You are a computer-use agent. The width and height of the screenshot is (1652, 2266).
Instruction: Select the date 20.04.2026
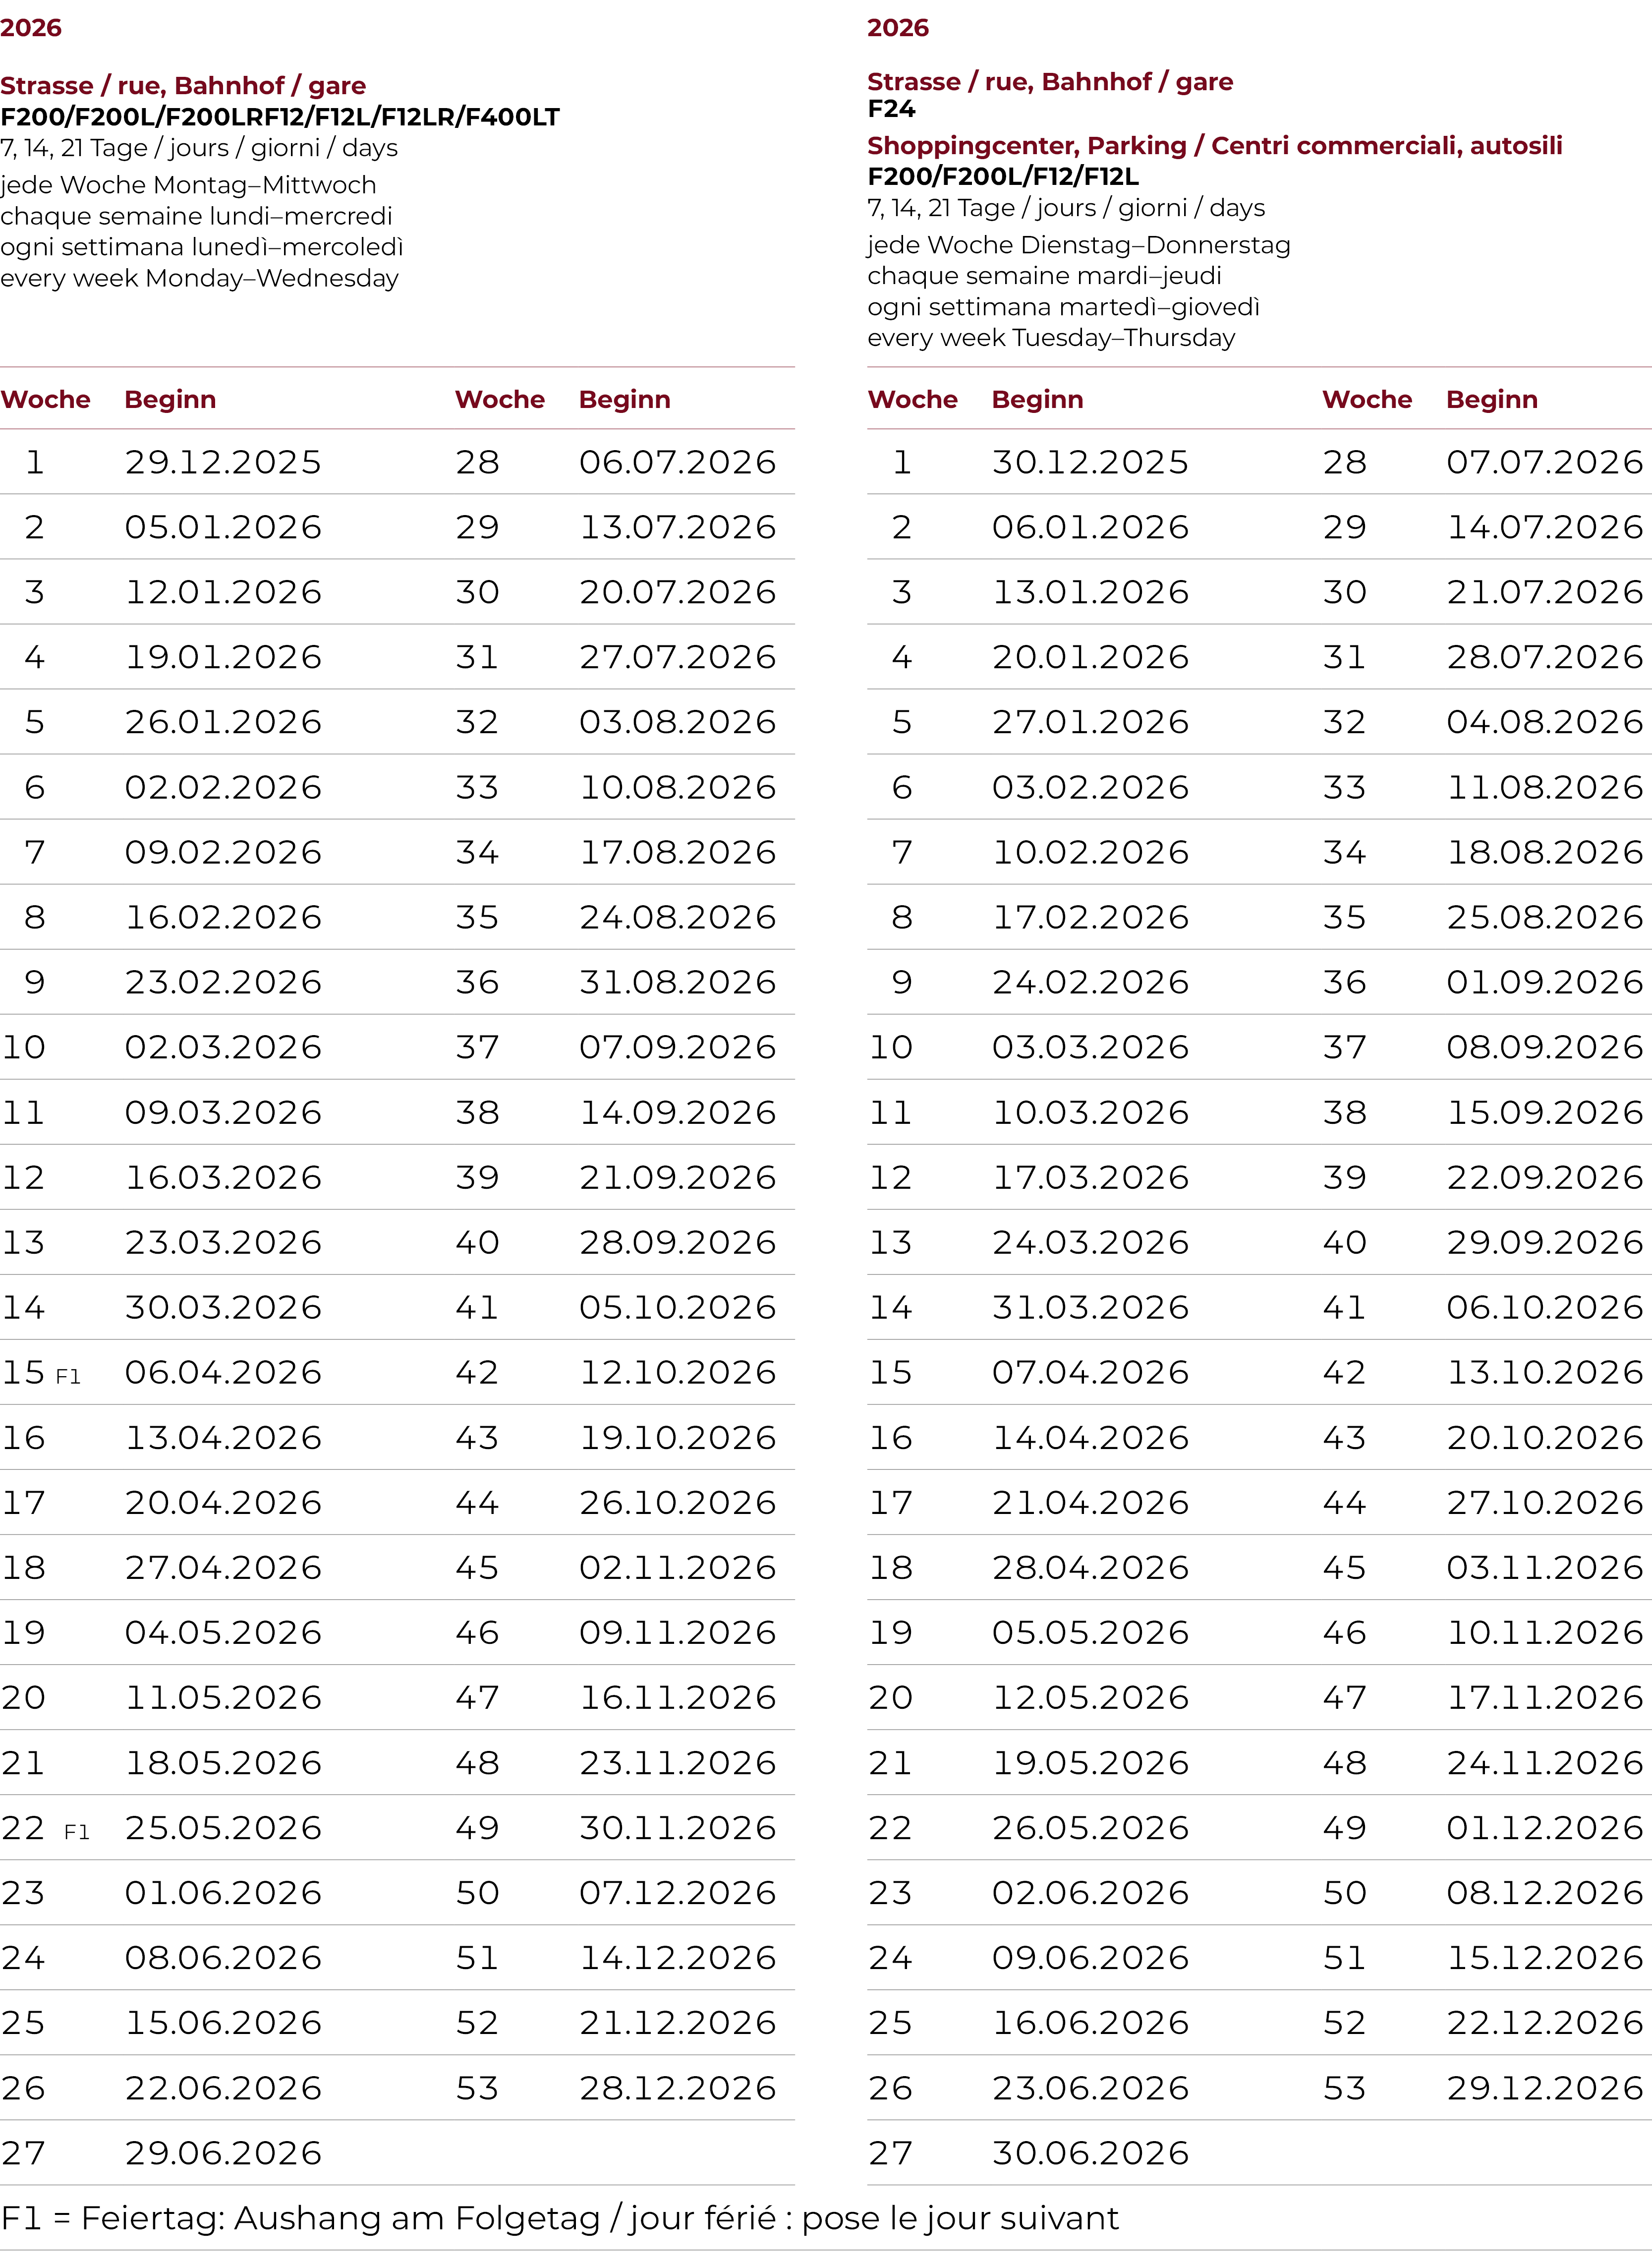coord(223,1502)
